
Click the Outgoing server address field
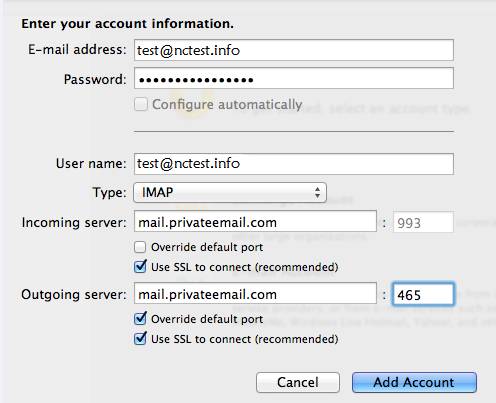click(x=255, y=293)
